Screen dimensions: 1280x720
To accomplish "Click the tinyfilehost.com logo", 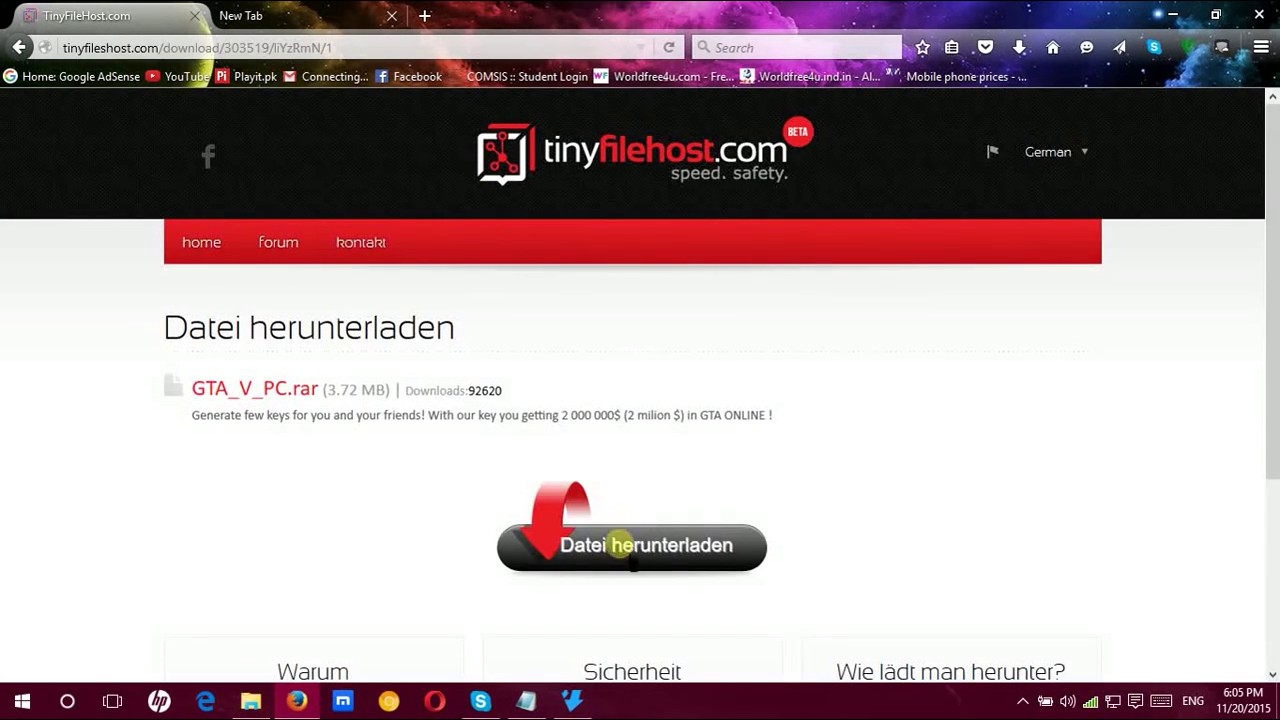I will click(x=644, y=153).
